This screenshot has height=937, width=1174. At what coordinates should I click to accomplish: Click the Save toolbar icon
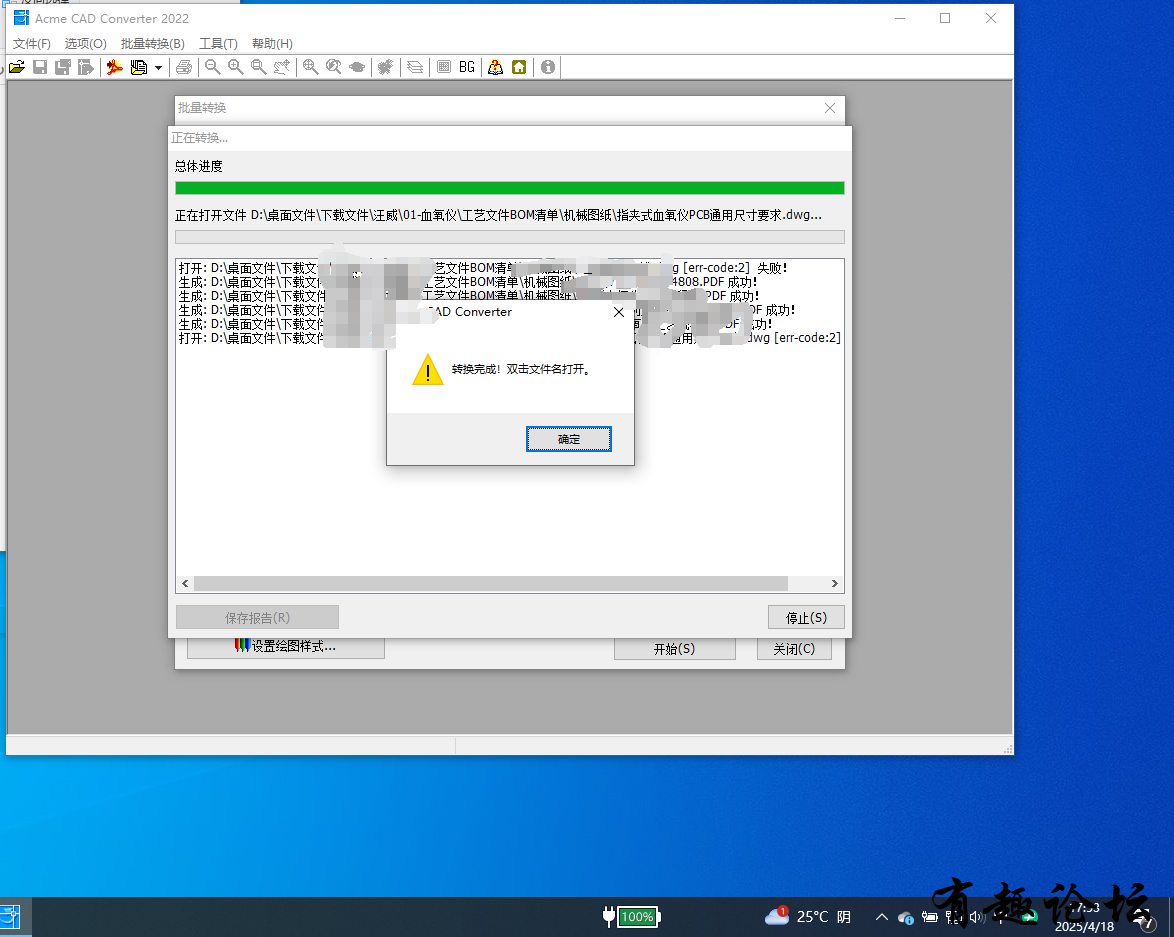pos(40,67)
